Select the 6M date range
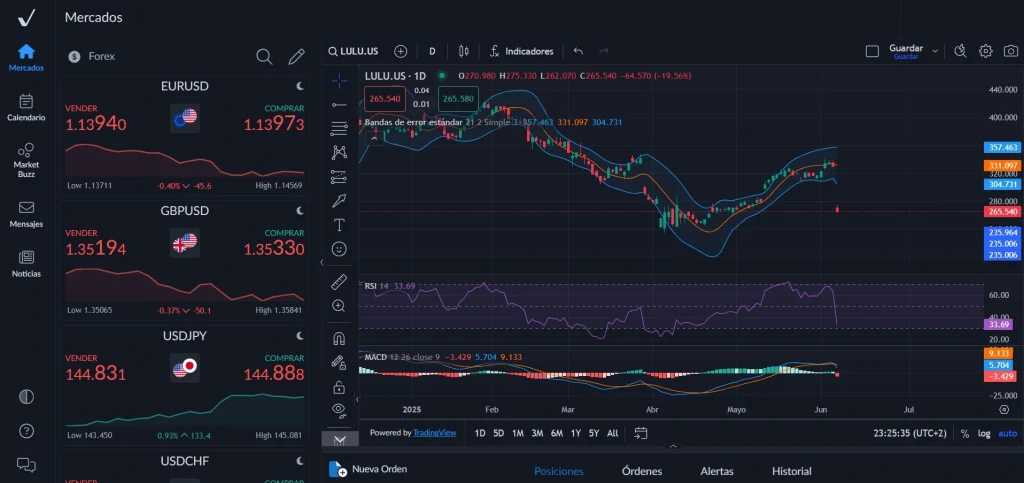 point(556,433)
